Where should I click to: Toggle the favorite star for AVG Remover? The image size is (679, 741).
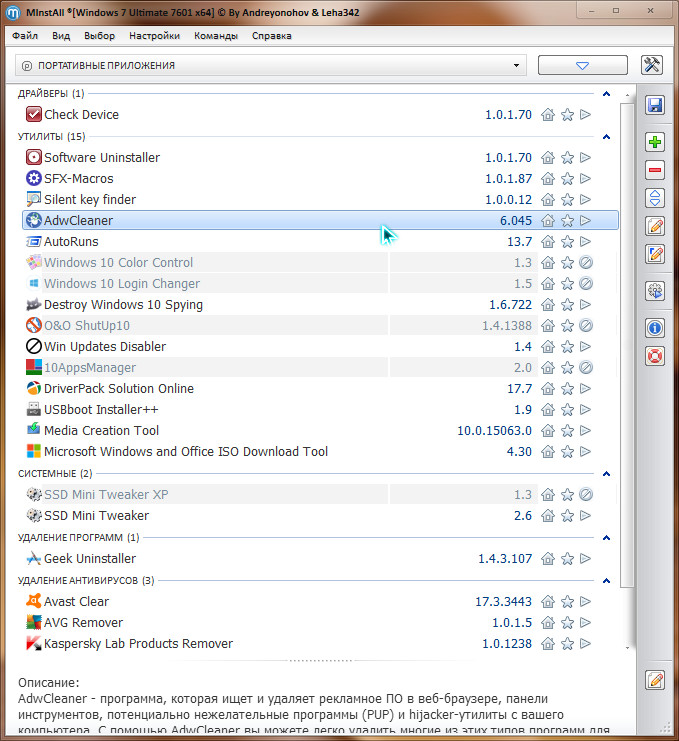(567, 623)
